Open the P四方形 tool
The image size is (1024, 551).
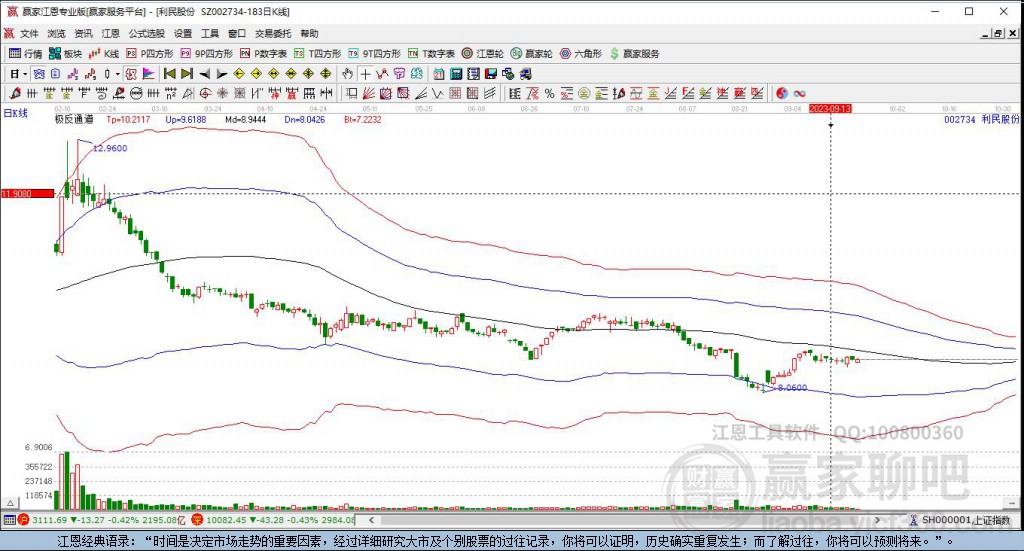click(x=150, y=54)
